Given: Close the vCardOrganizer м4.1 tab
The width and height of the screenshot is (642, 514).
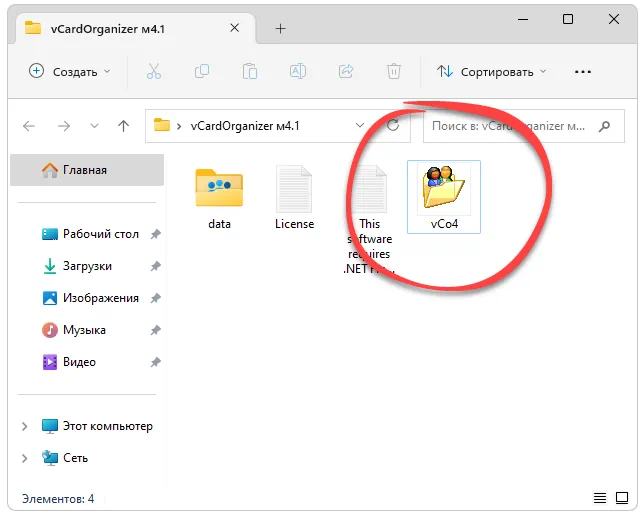Looking at the screenshot, I should coord(235,28).
